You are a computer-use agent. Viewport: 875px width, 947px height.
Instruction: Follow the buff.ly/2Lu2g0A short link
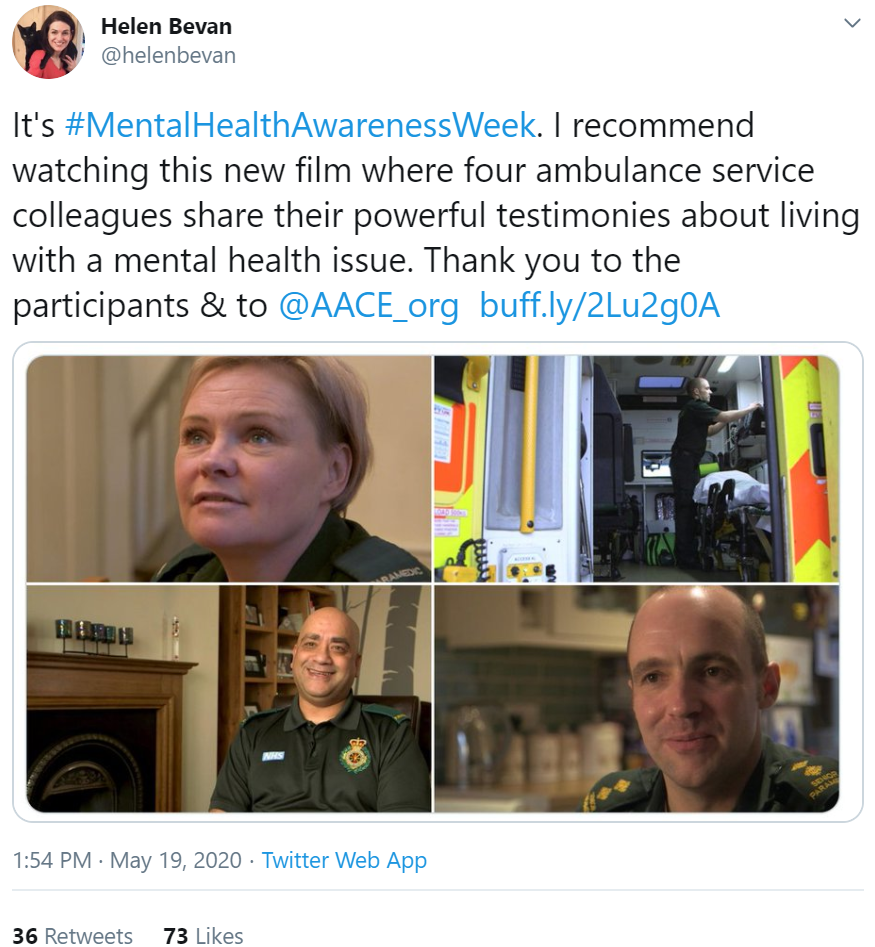click(x=600, y=306)
